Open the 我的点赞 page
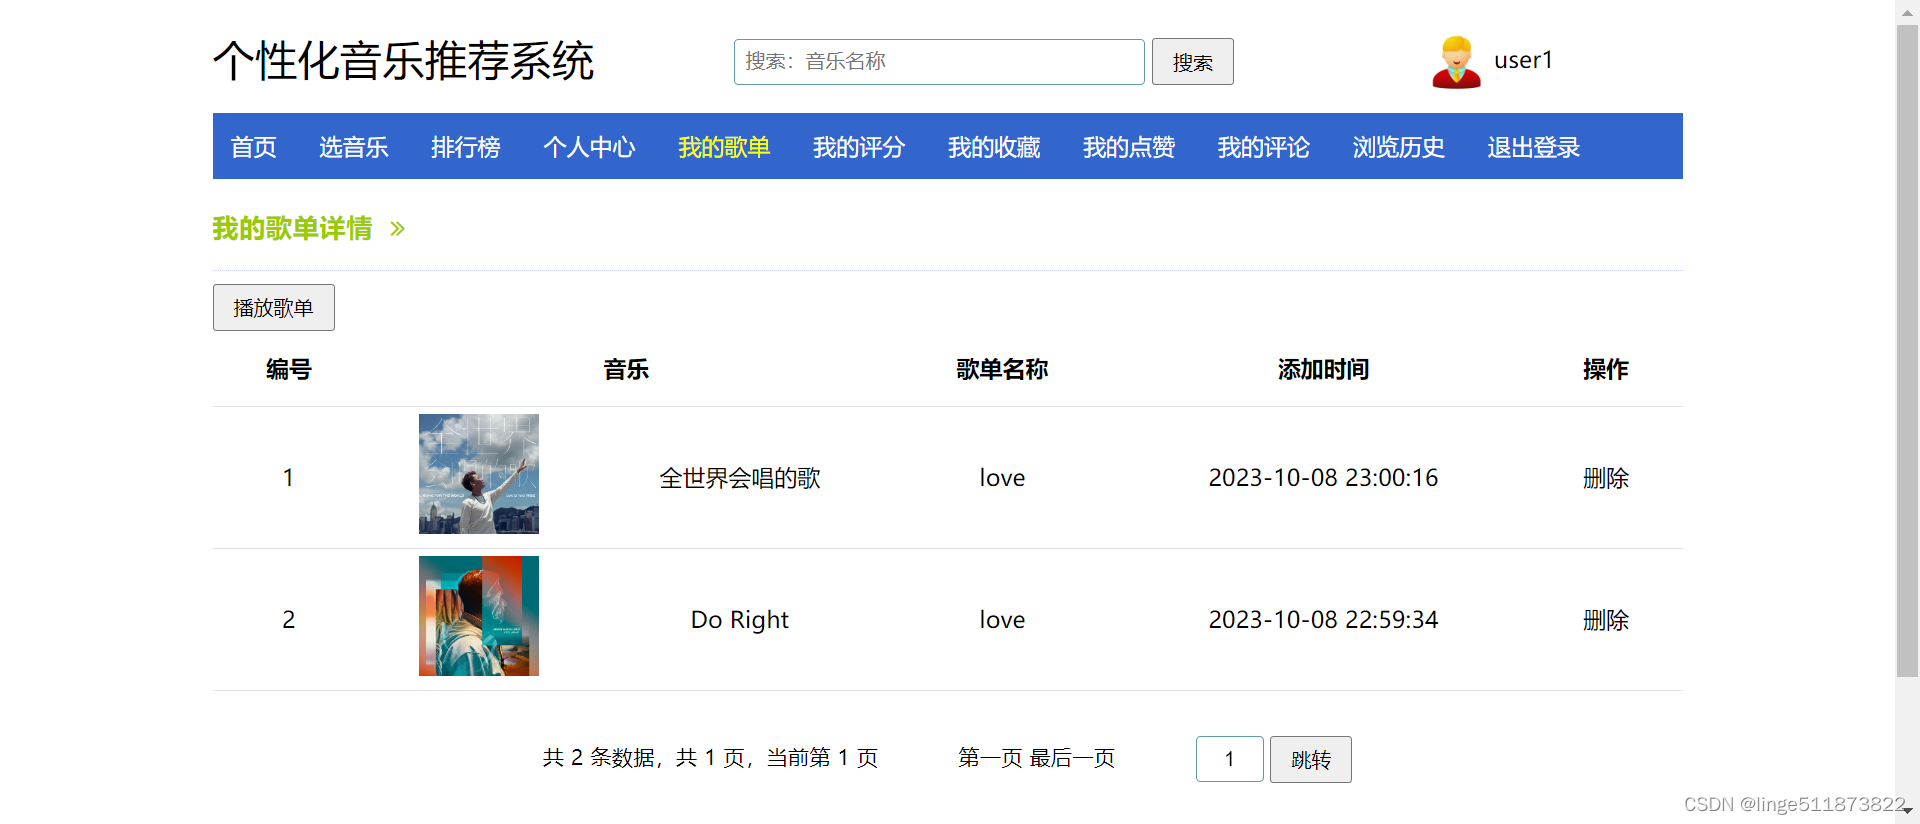 1129,147
